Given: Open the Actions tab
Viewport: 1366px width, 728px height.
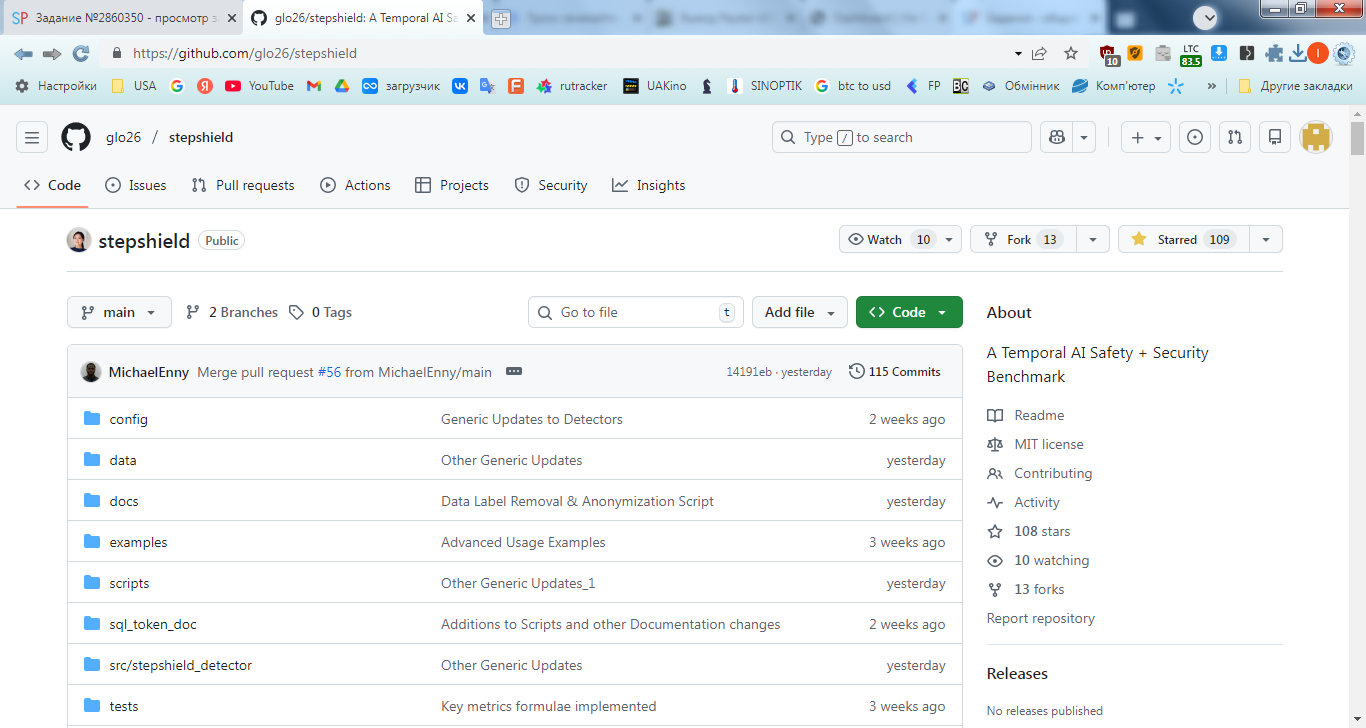Looking at the screenshot, I should [x=355, y=185].
